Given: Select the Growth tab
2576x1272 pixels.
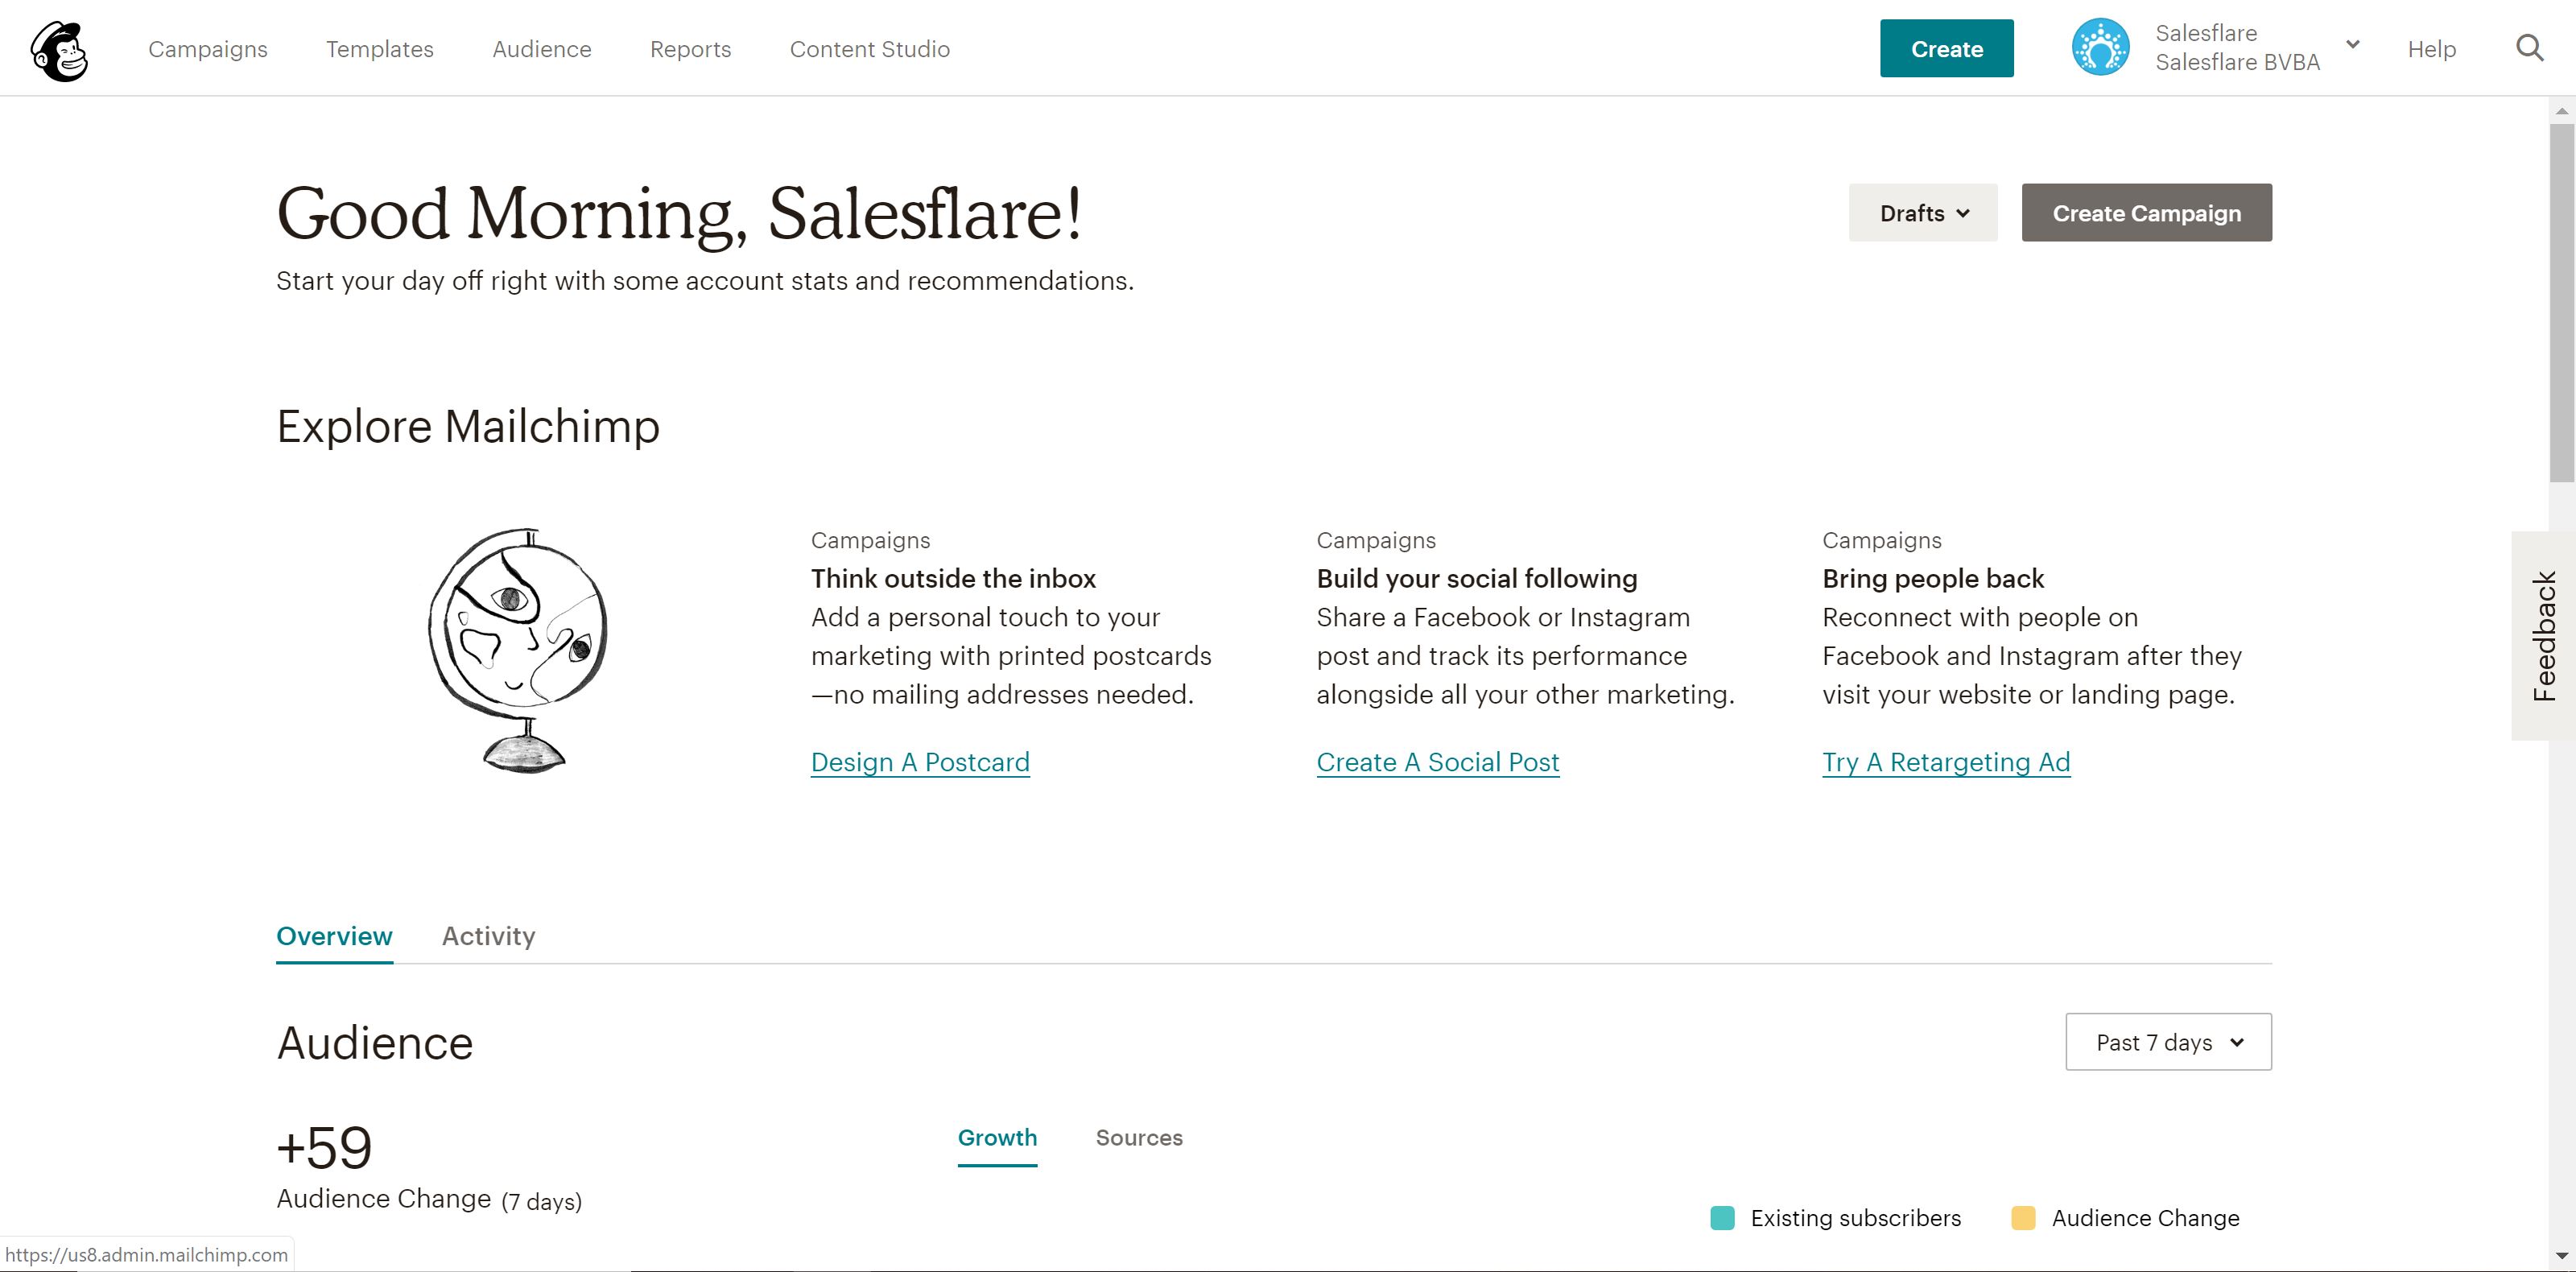Looking at the screenshot, I should 997,1137.
